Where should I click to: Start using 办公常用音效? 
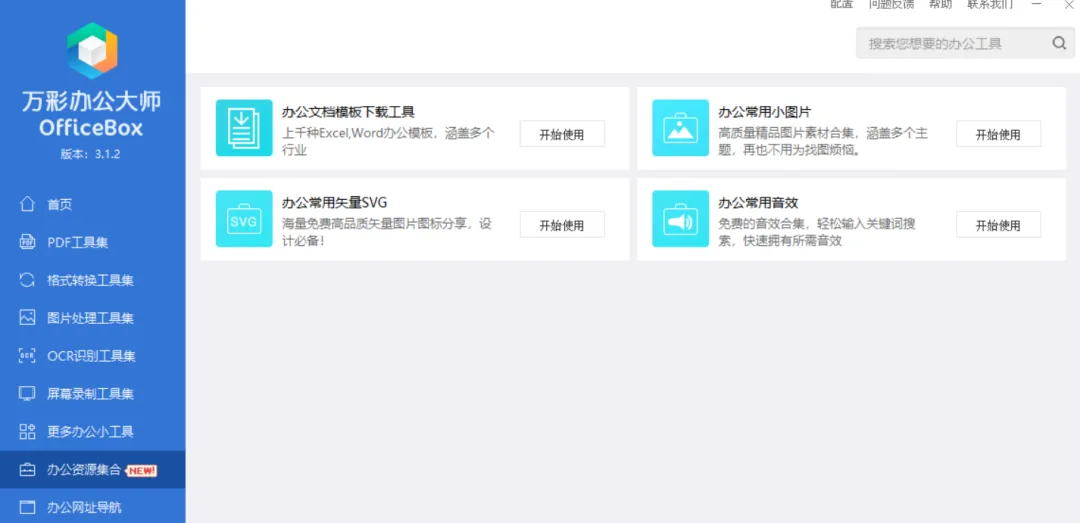(x=999, y=225)
